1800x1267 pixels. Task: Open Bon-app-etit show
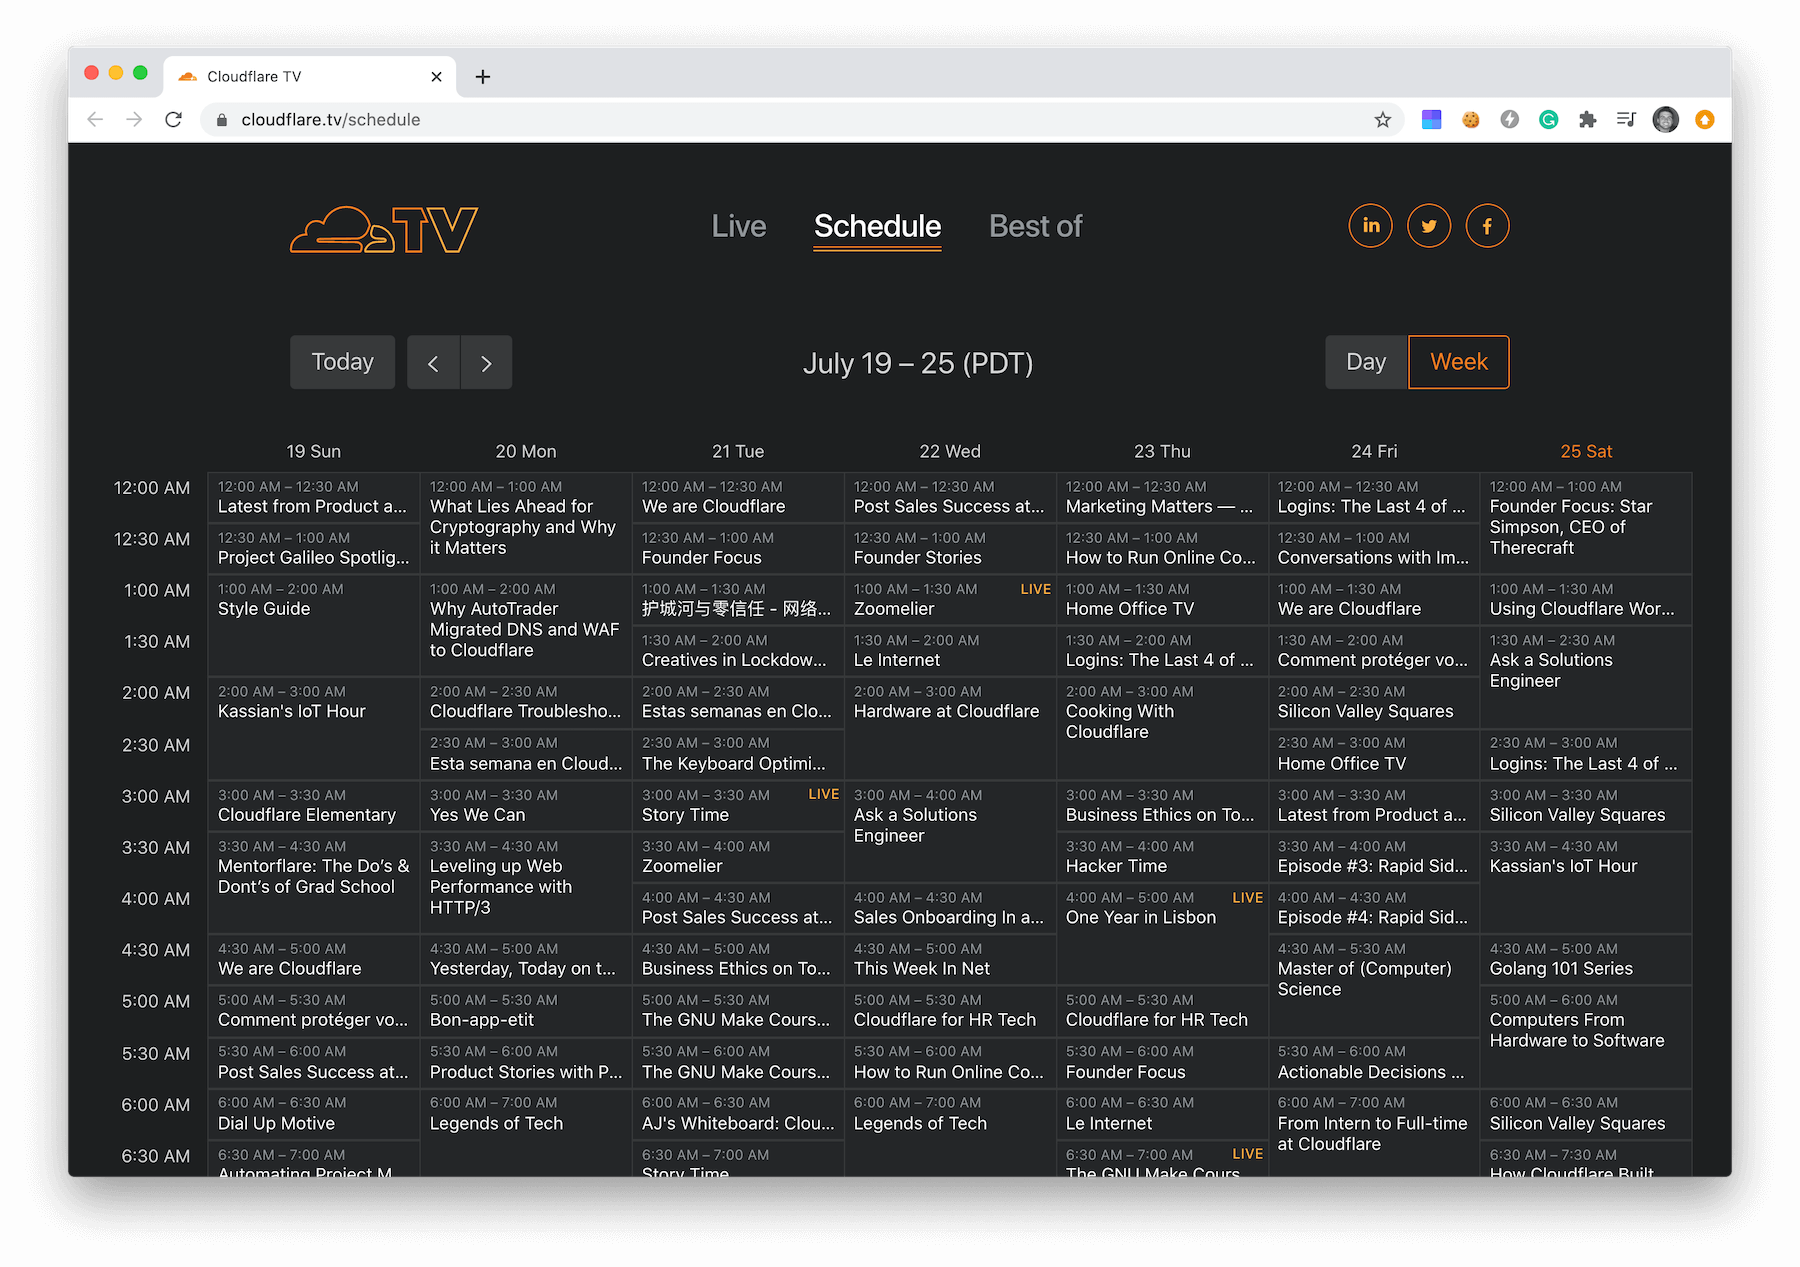[526, 1011]
